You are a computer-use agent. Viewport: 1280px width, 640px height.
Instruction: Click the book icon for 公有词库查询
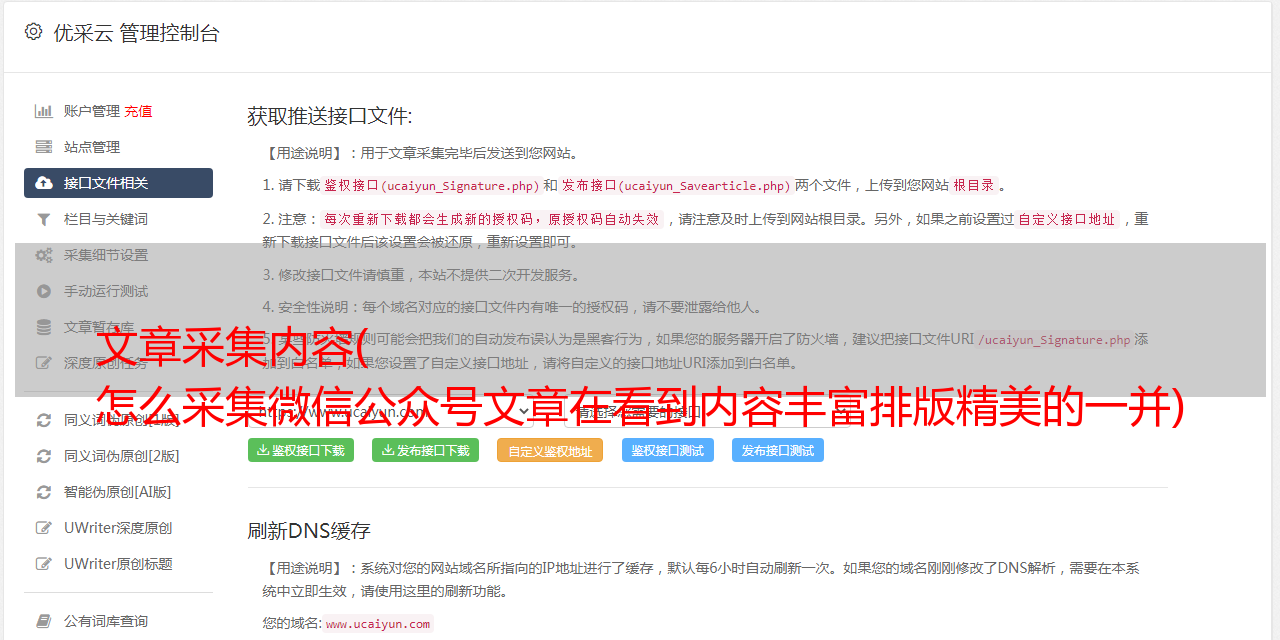point(44,621)
